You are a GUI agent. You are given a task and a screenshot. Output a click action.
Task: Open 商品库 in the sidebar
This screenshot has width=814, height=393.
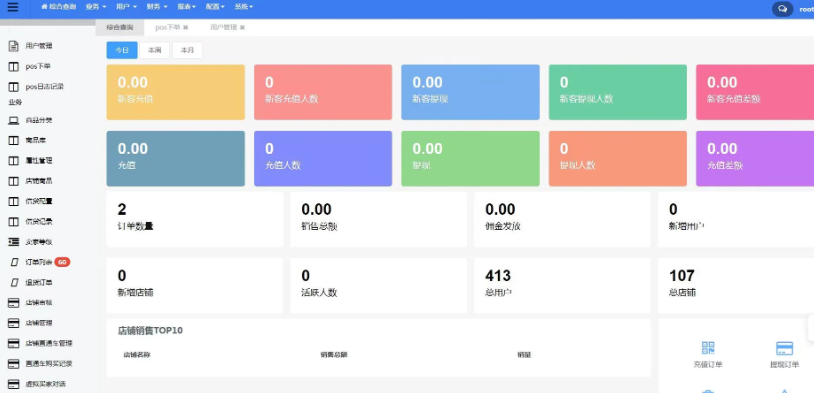click(36, 141)
